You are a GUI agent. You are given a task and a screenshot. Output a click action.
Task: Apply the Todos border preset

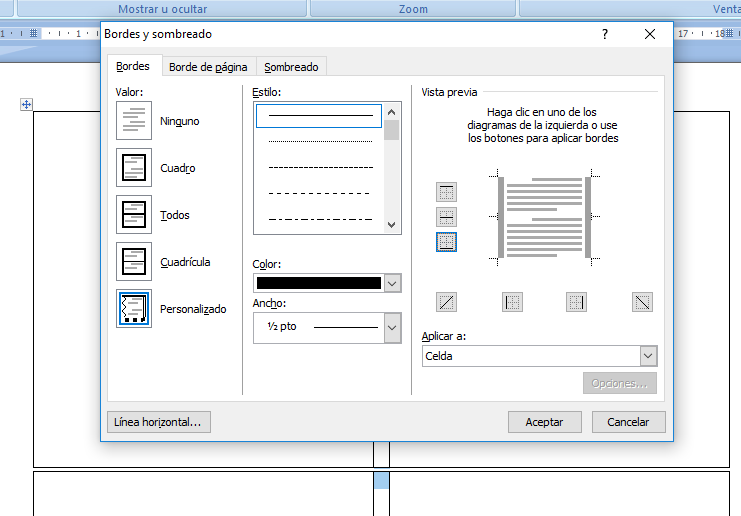pos(134,215)
